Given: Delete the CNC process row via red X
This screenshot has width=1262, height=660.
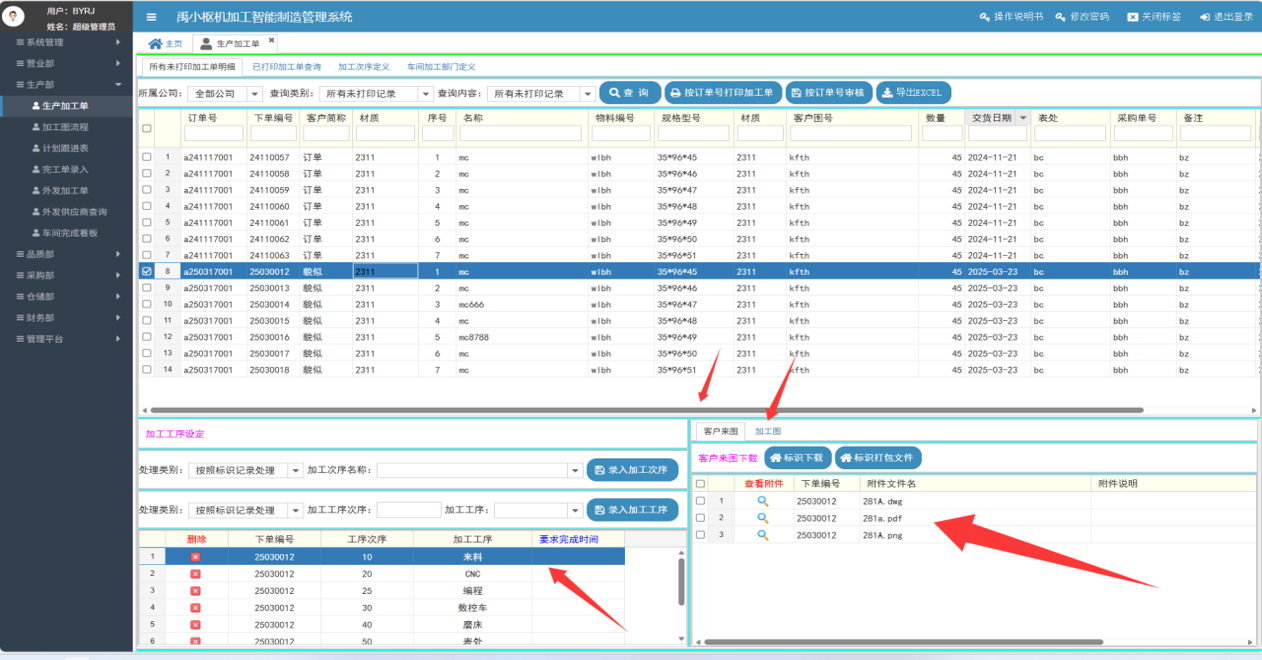Looking at the screenshot, I should 195,574.
